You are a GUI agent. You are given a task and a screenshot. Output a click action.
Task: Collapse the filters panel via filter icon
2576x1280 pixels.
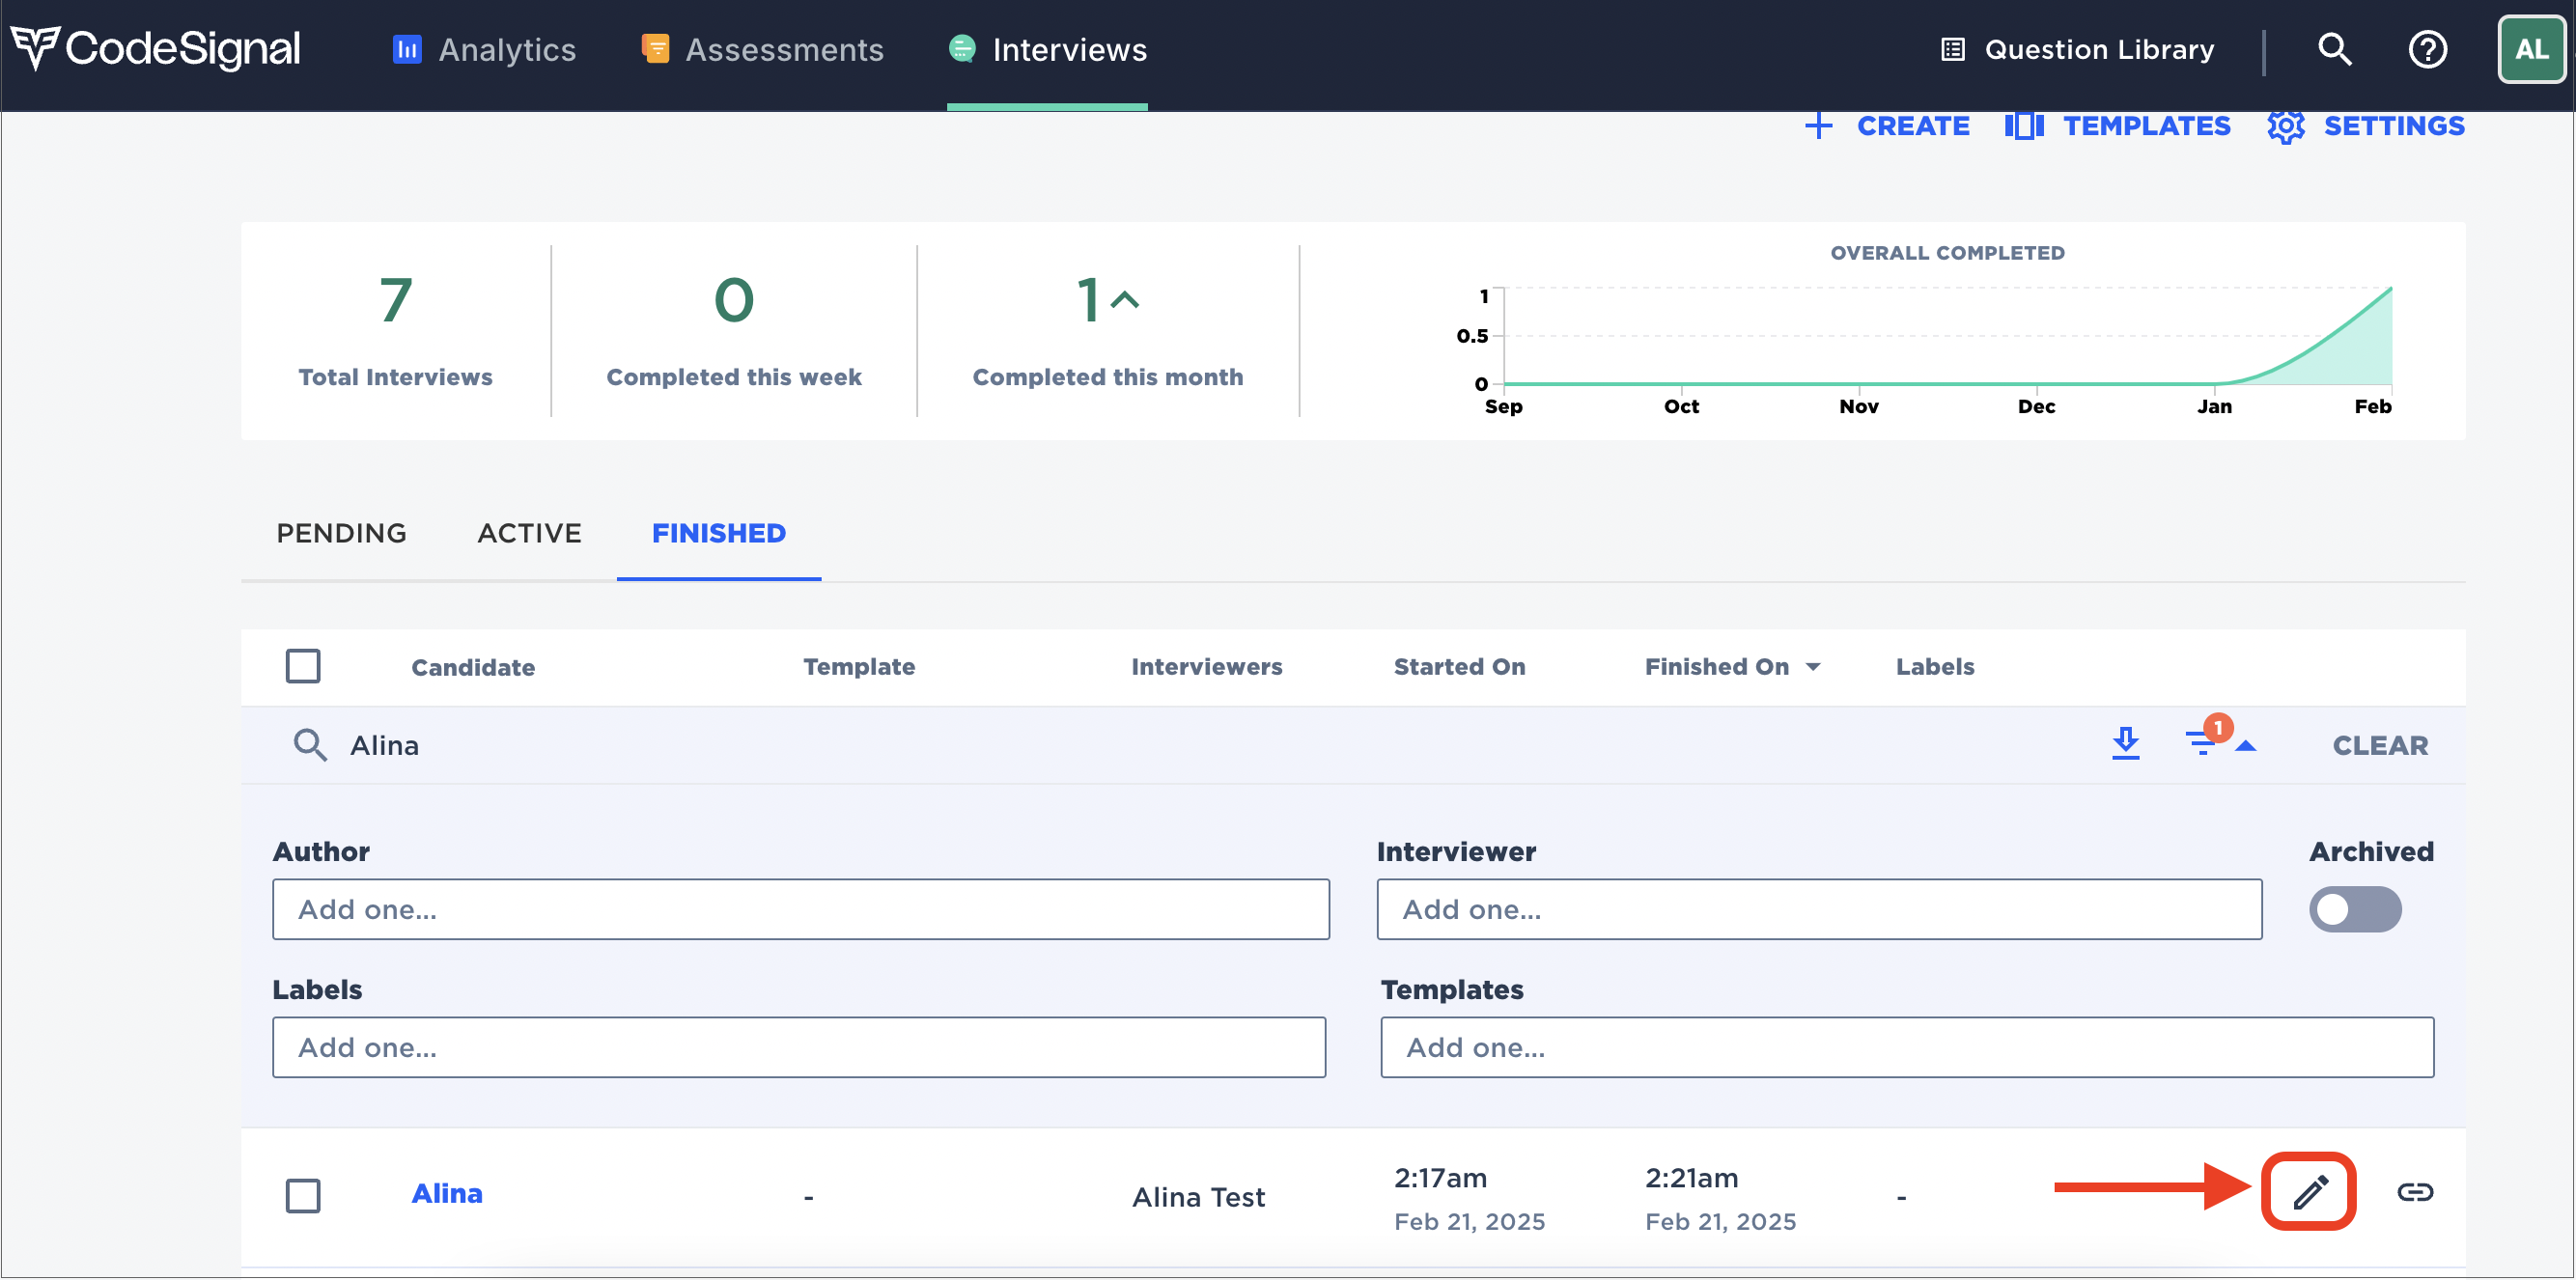tap(2219, 740)
